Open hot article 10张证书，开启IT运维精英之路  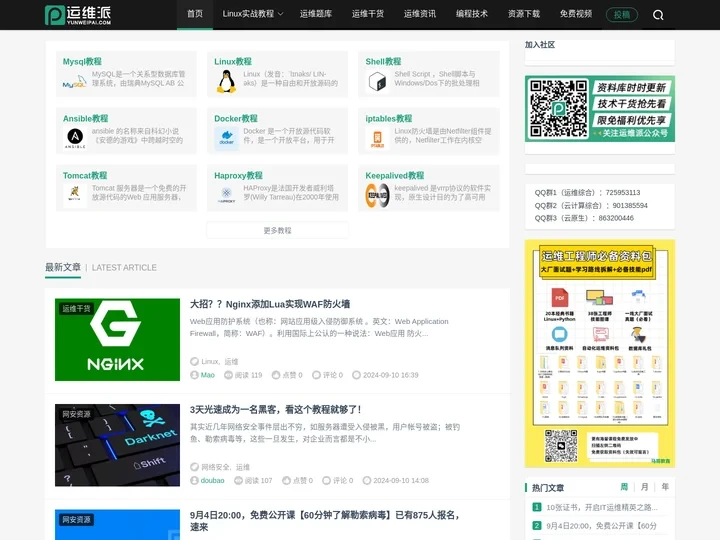click(x=602, y=507)
